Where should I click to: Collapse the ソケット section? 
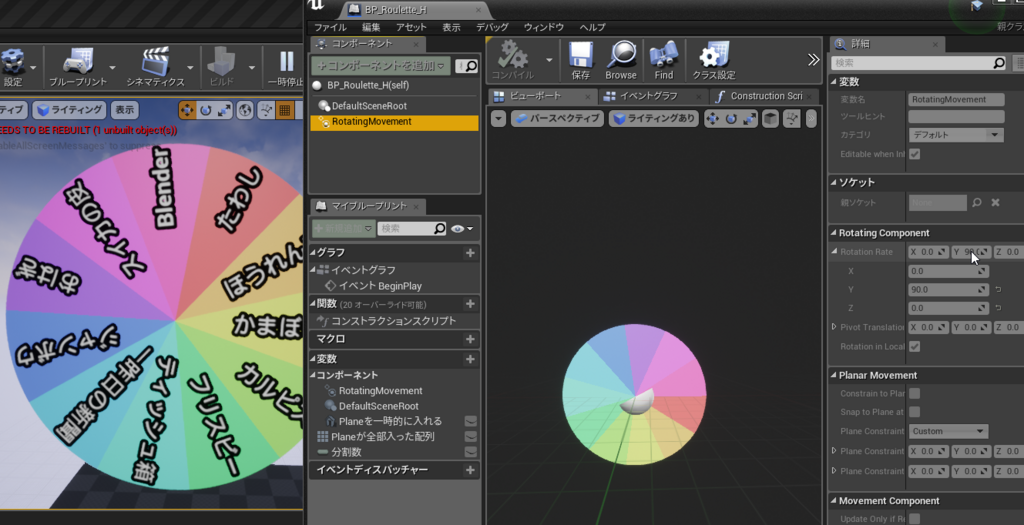tap(834, 182)
